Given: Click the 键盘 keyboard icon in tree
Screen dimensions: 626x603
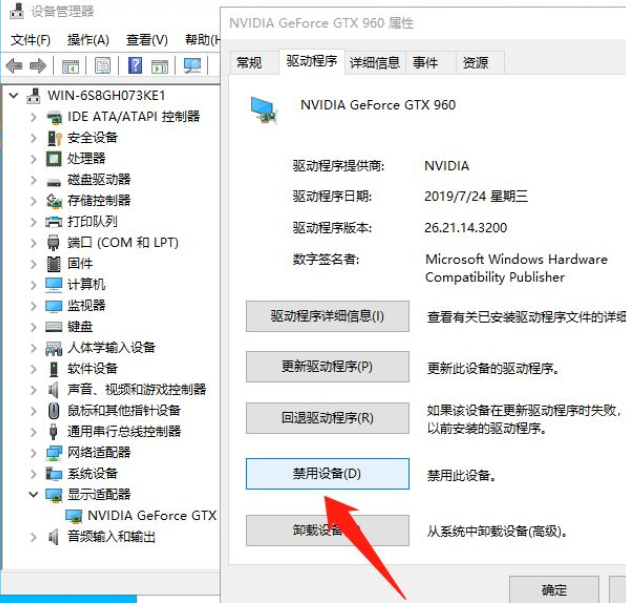Looking at the screenshot, I should 53,327.
